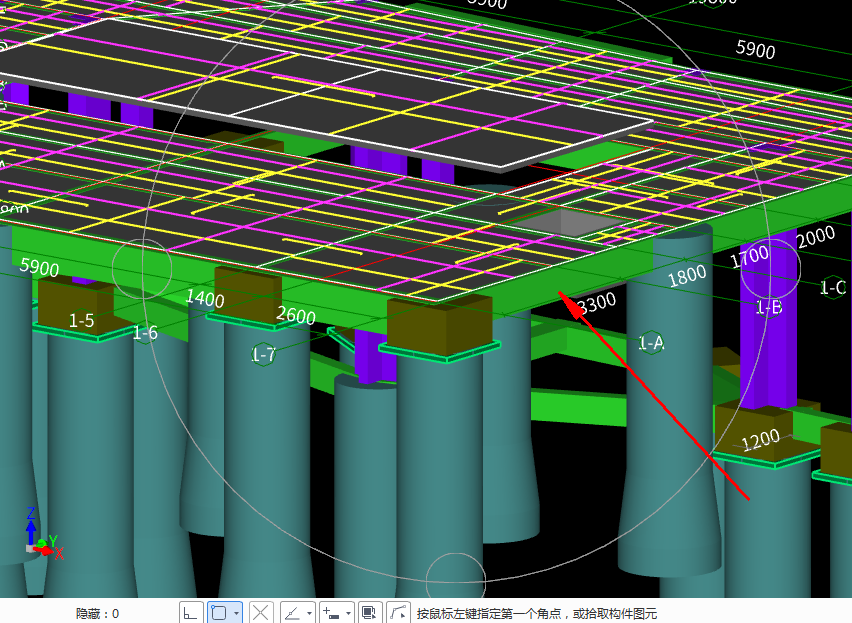The width and height of the screenshot is (852, 623).
Task: Click the 5900 dimension nearest axis 1-5
Action: point(40,267)
